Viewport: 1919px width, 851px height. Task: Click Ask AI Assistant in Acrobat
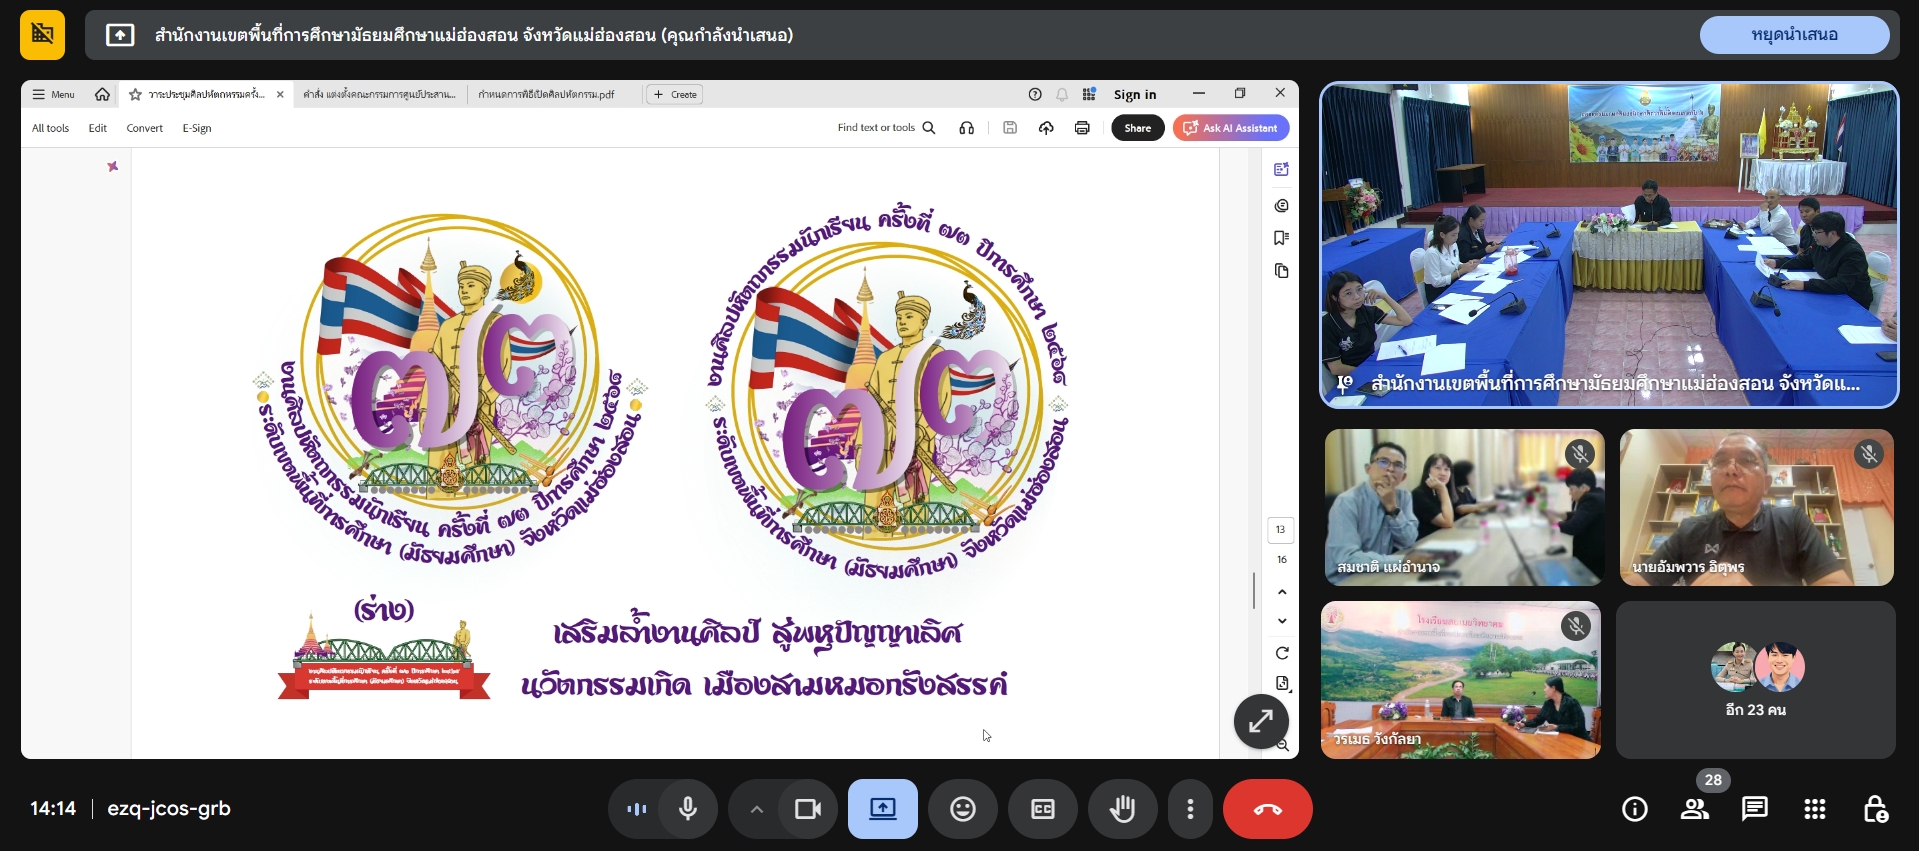[x=1231, y=128]
